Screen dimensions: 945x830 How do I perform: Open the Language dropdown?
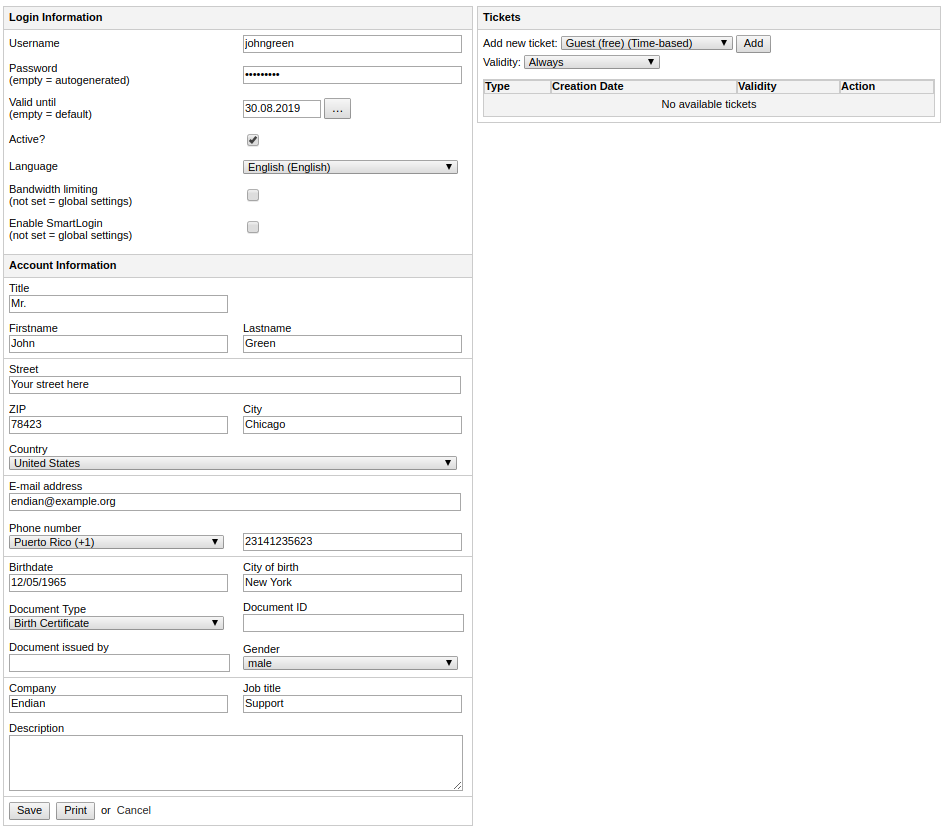(350, 167)
